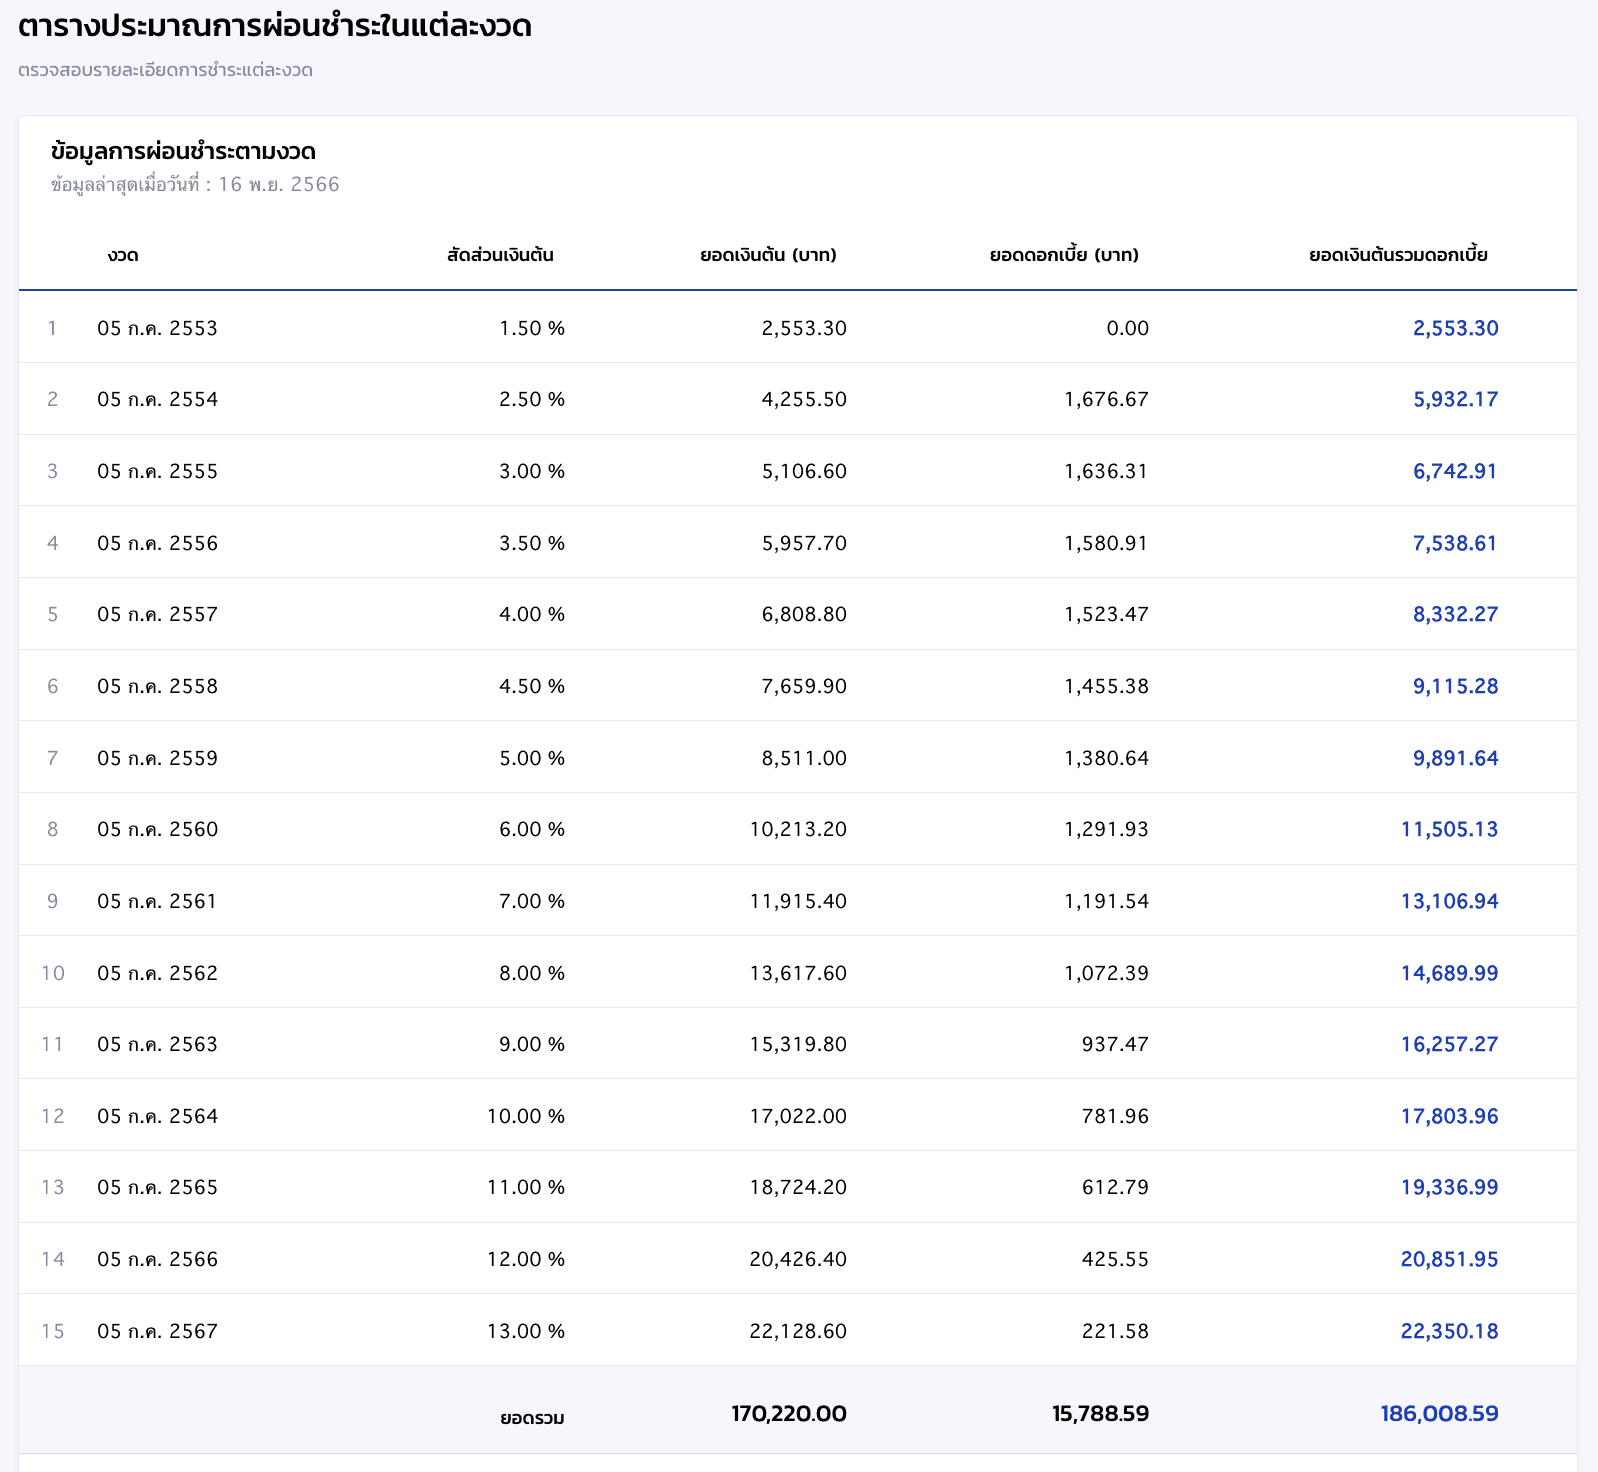The height and width of the screenshot is (1472, 1598).
Task: Open the 8,332.27 total amount link
Action: pos(1455,614)
